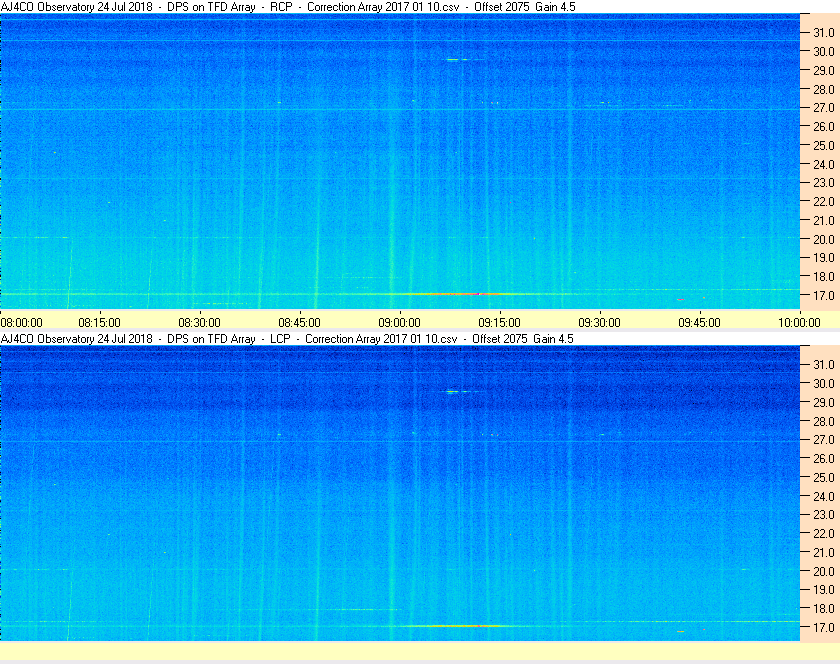
Task: Click the 08:45:00 time axis label
Action: point(299,323)
